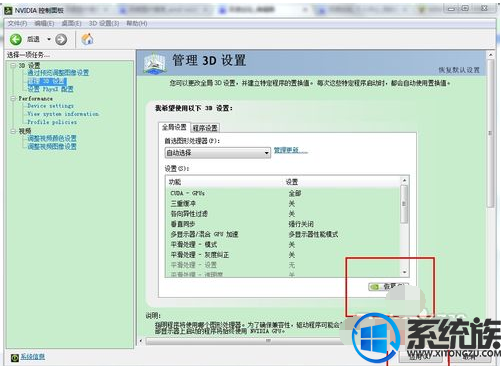Select 调整视频颜色设置 tree item

[x=52, y=138]
